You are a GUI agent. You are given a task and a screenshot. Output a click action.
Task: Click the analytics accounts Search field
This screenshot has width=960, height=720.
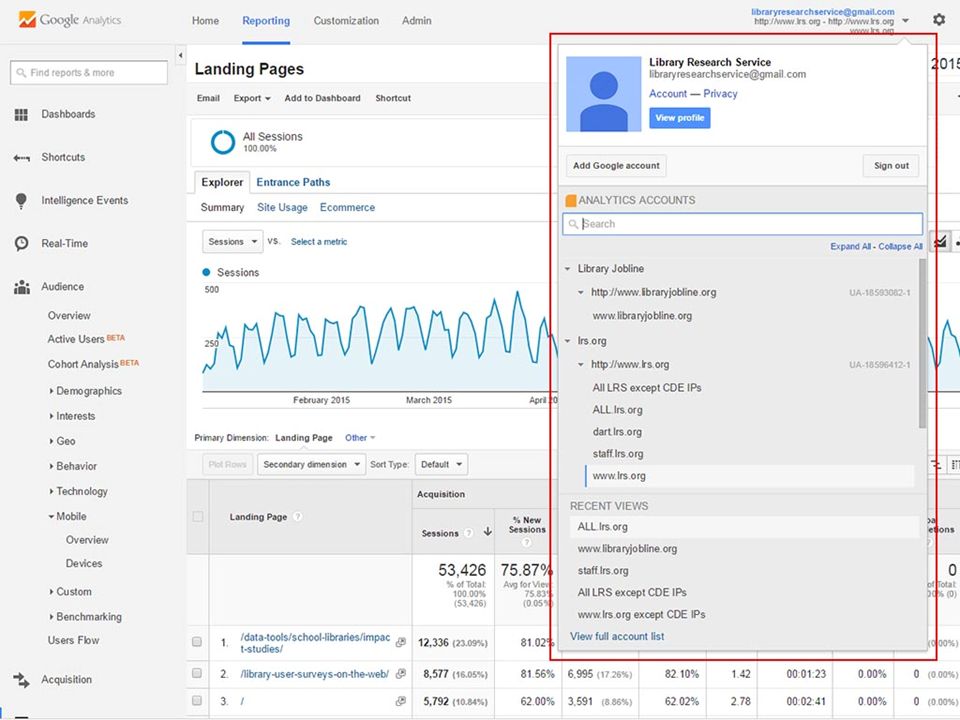(743, 224)
